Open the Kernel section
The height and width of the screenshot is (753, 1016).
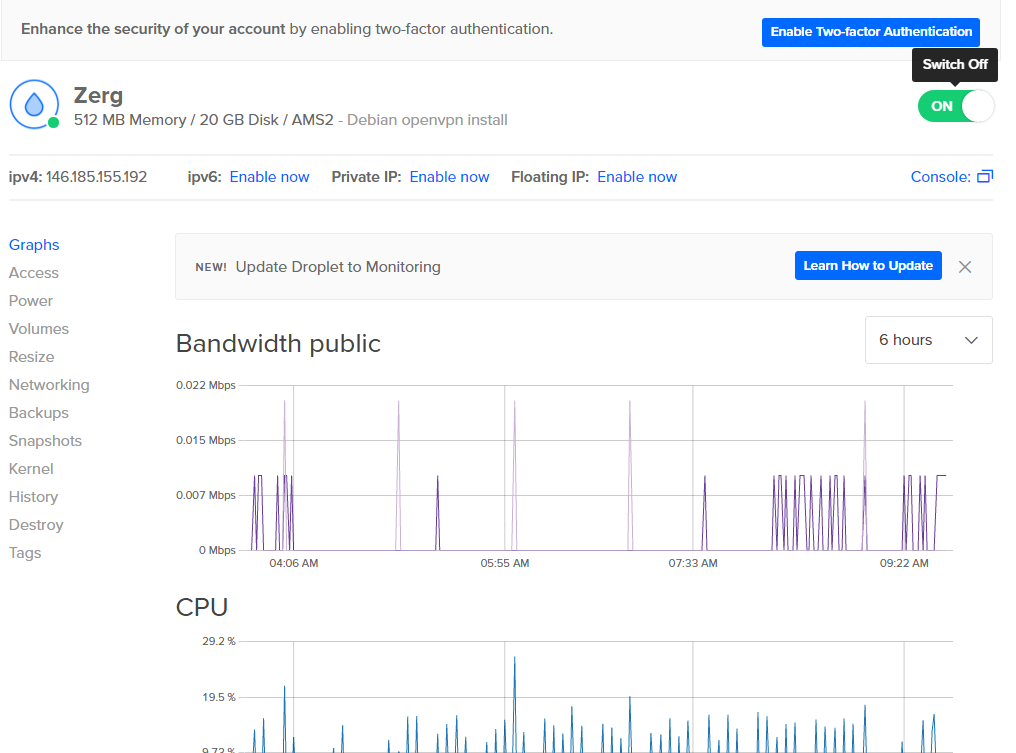tap(31, 469)
